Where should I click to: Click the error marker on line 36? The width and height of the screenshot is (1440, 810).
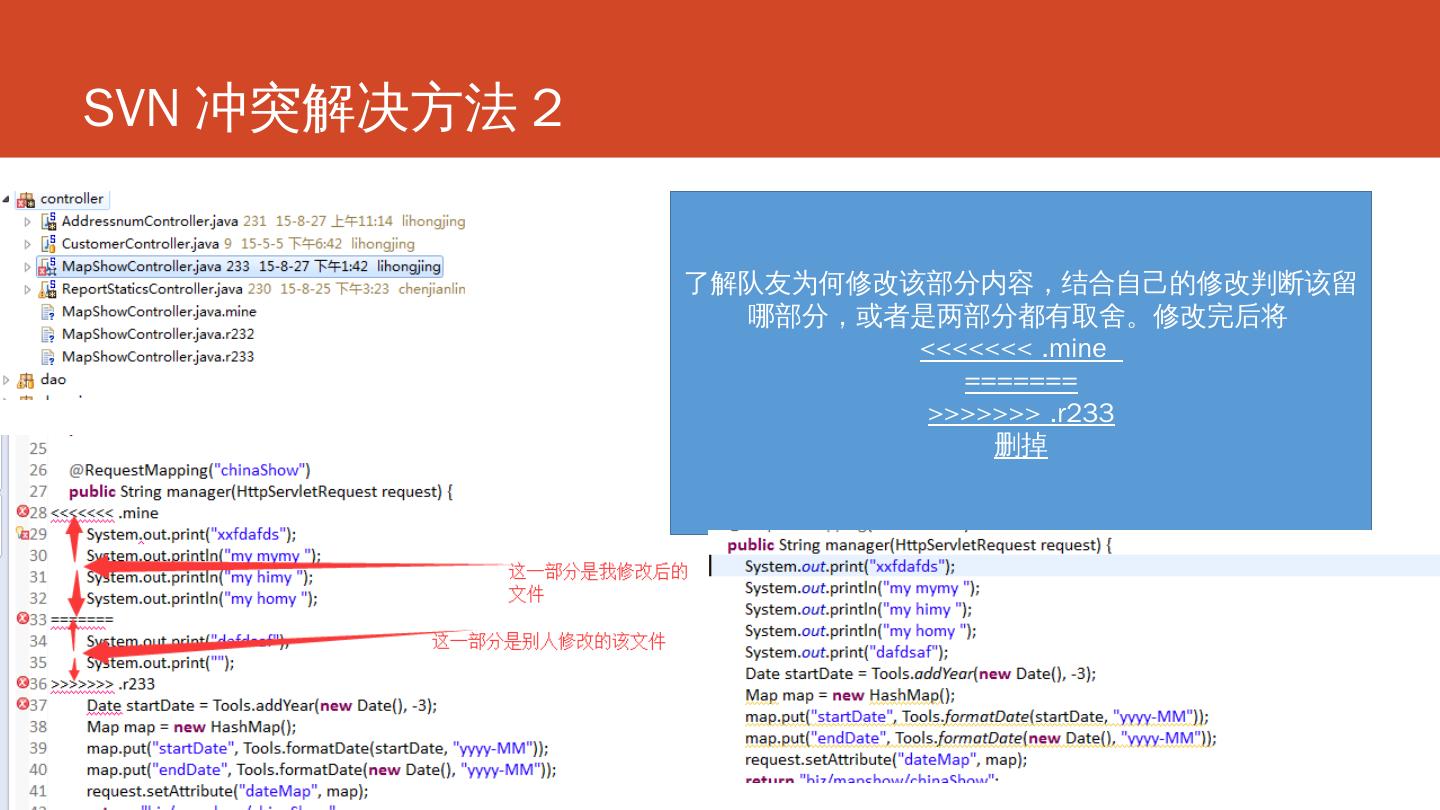(x=22, y=683)
